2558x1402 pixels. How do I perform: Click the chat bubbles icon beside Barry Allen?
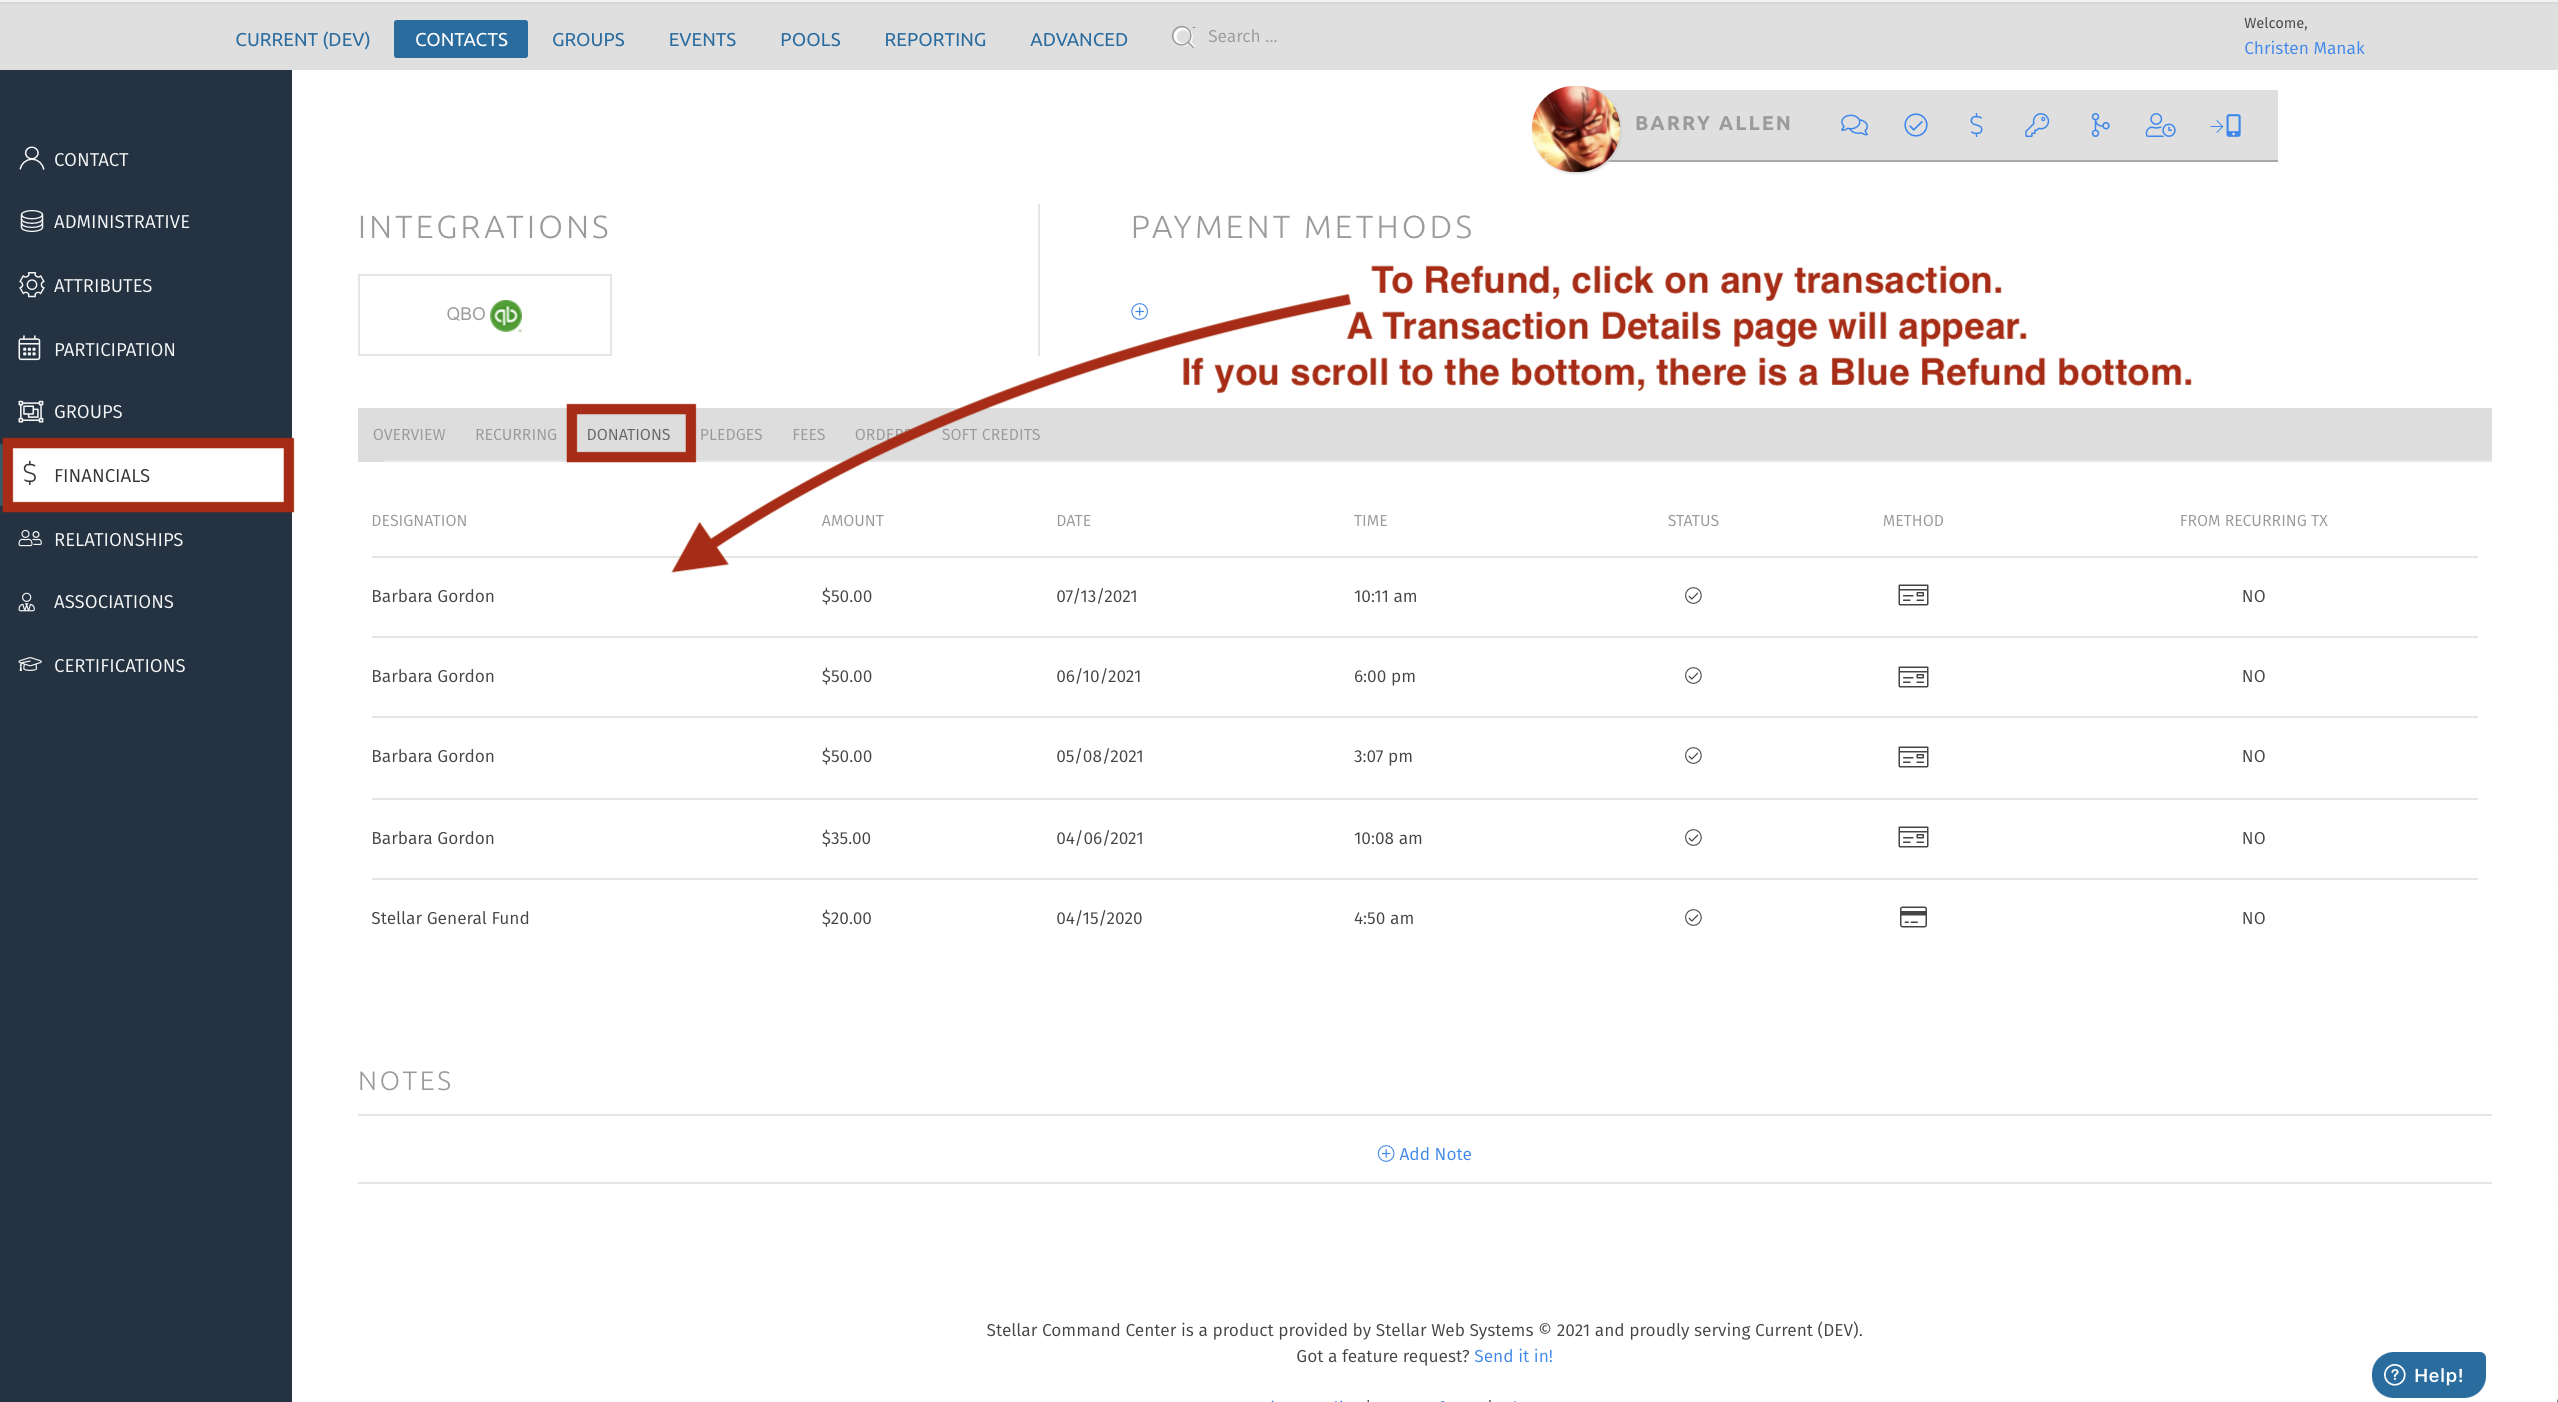click(1853, 125)
